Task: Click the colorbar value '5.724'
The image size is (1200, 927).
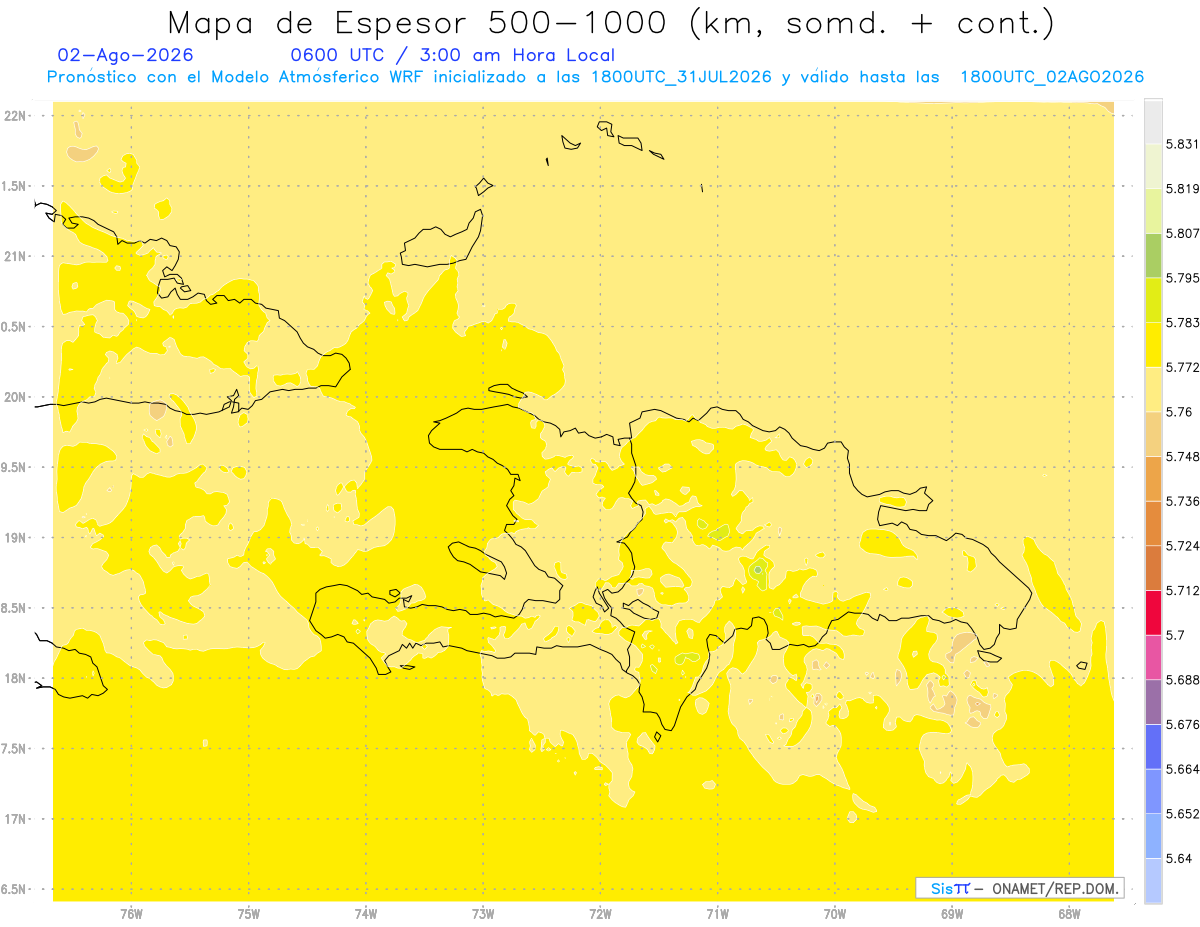Action: click(x=1182, y=546)
